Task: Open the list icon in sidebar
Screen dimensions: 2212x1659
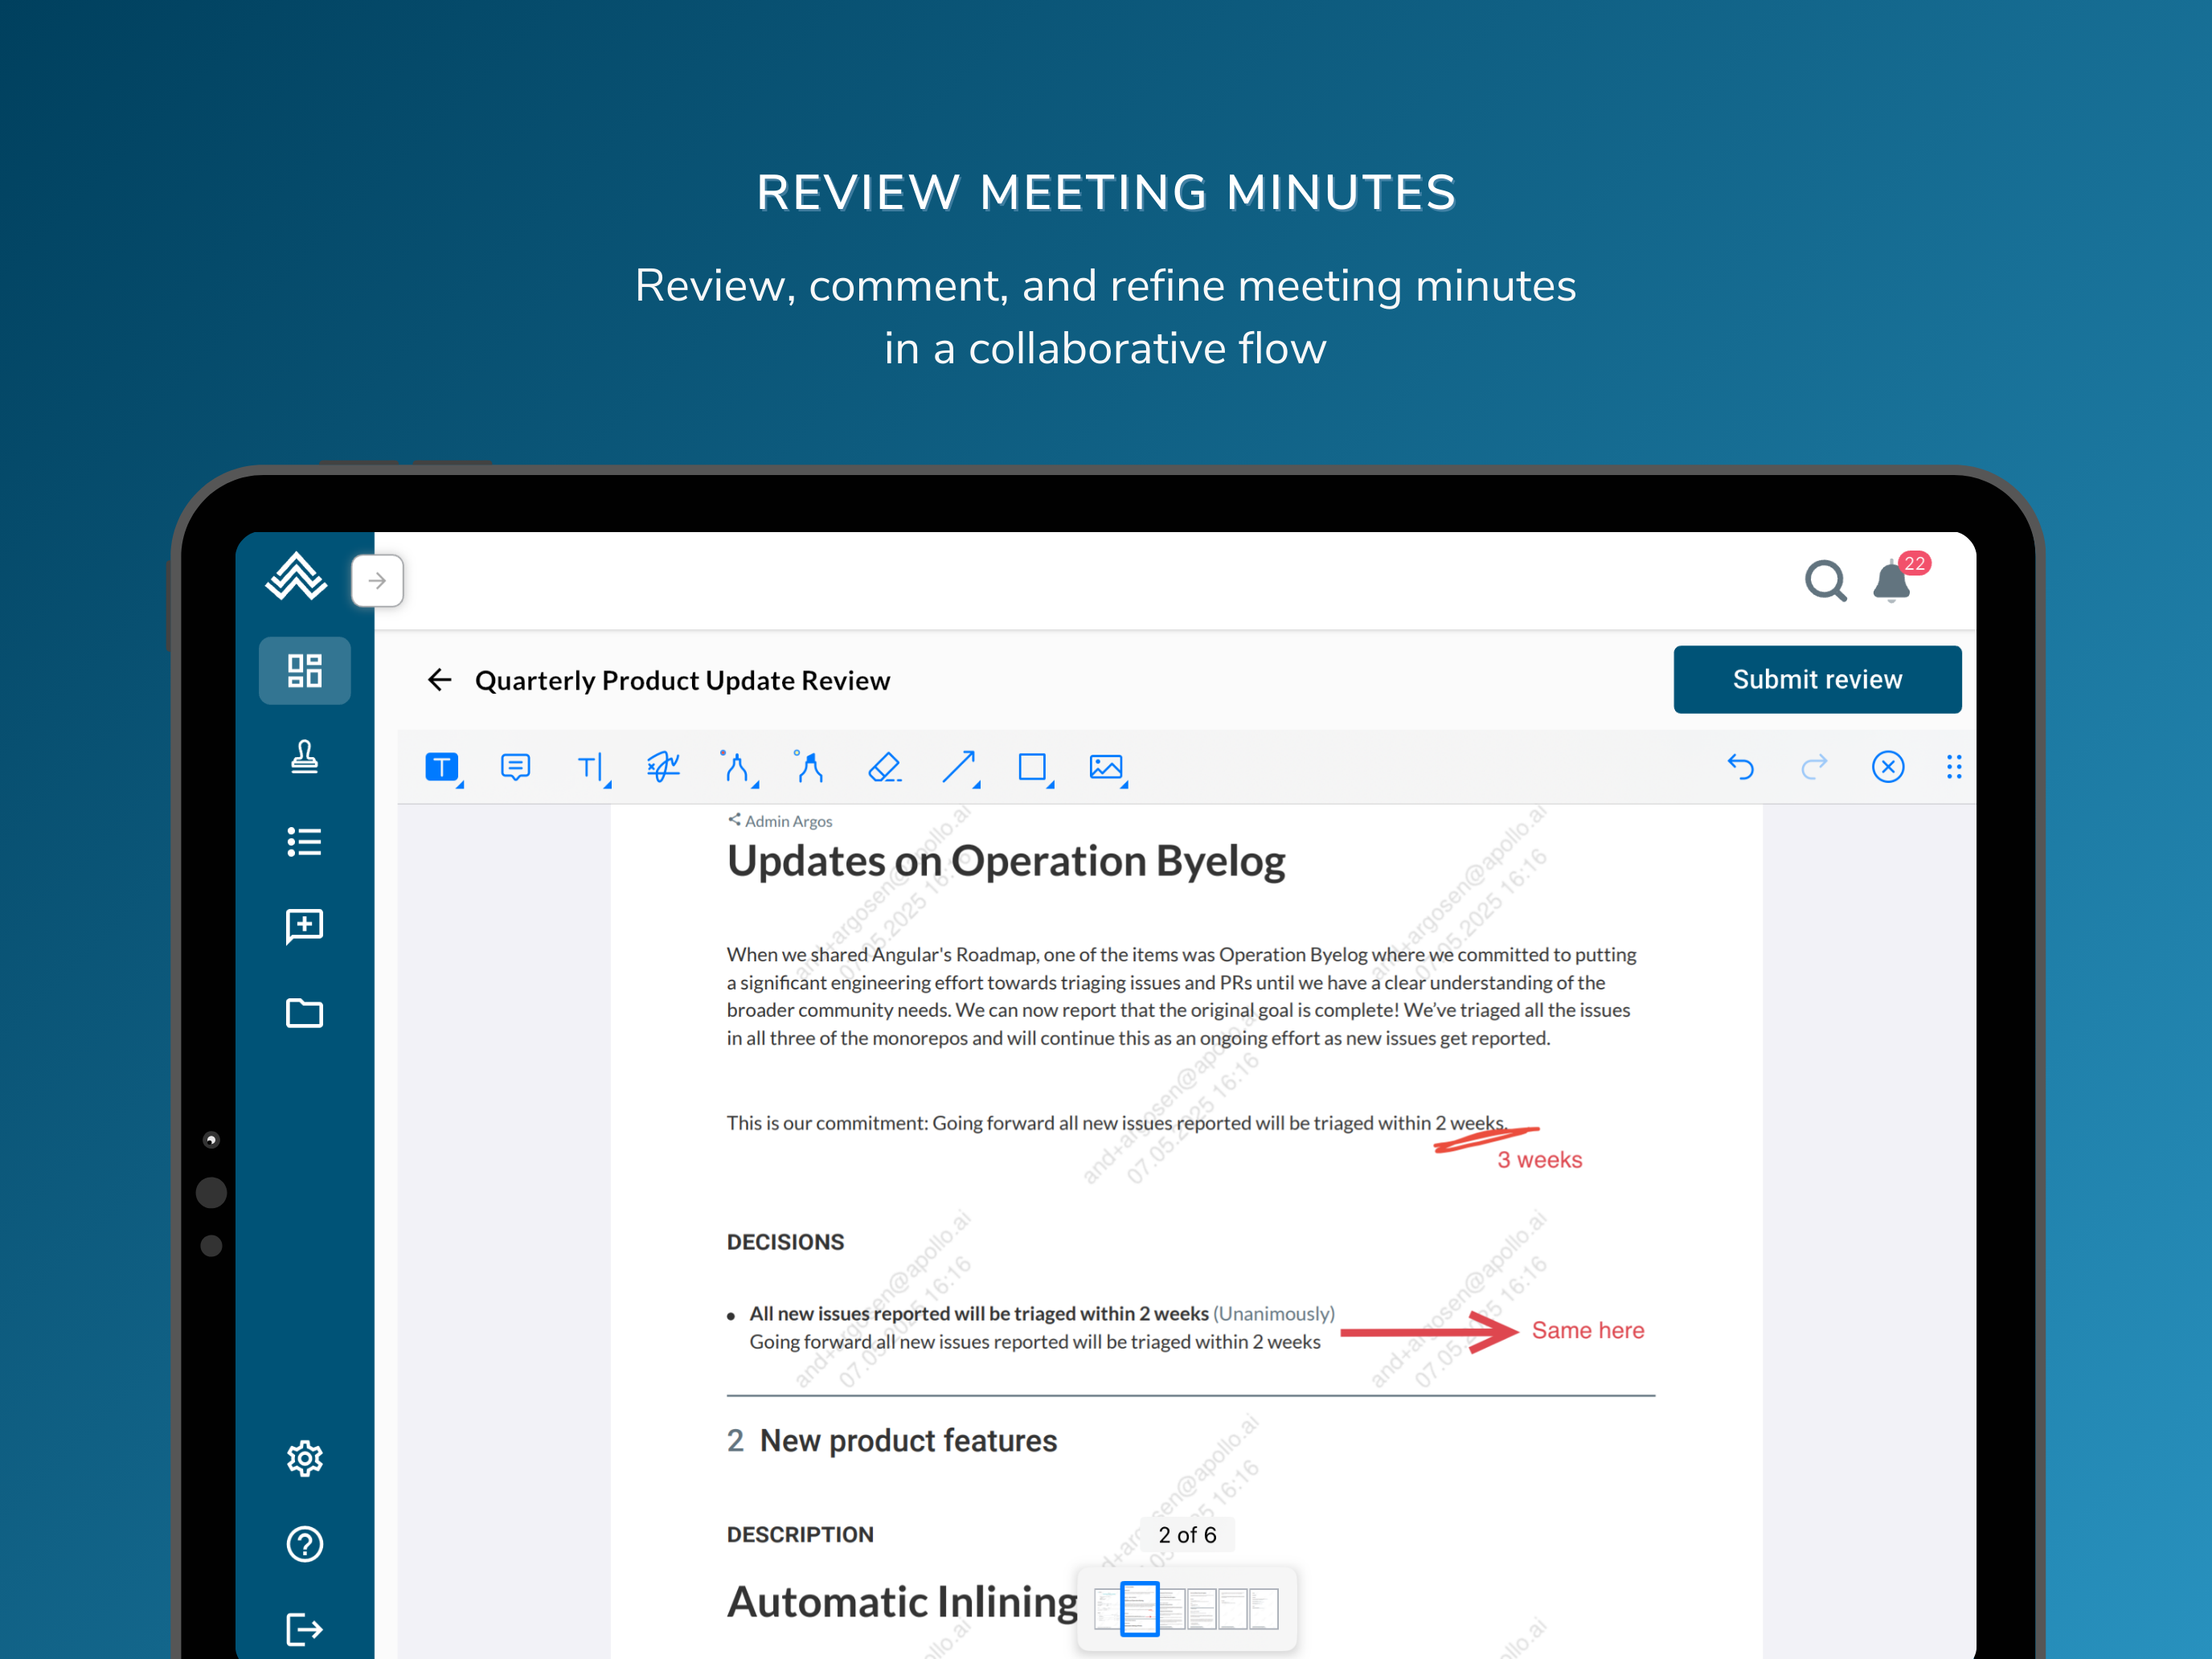Action: point(305,842)
